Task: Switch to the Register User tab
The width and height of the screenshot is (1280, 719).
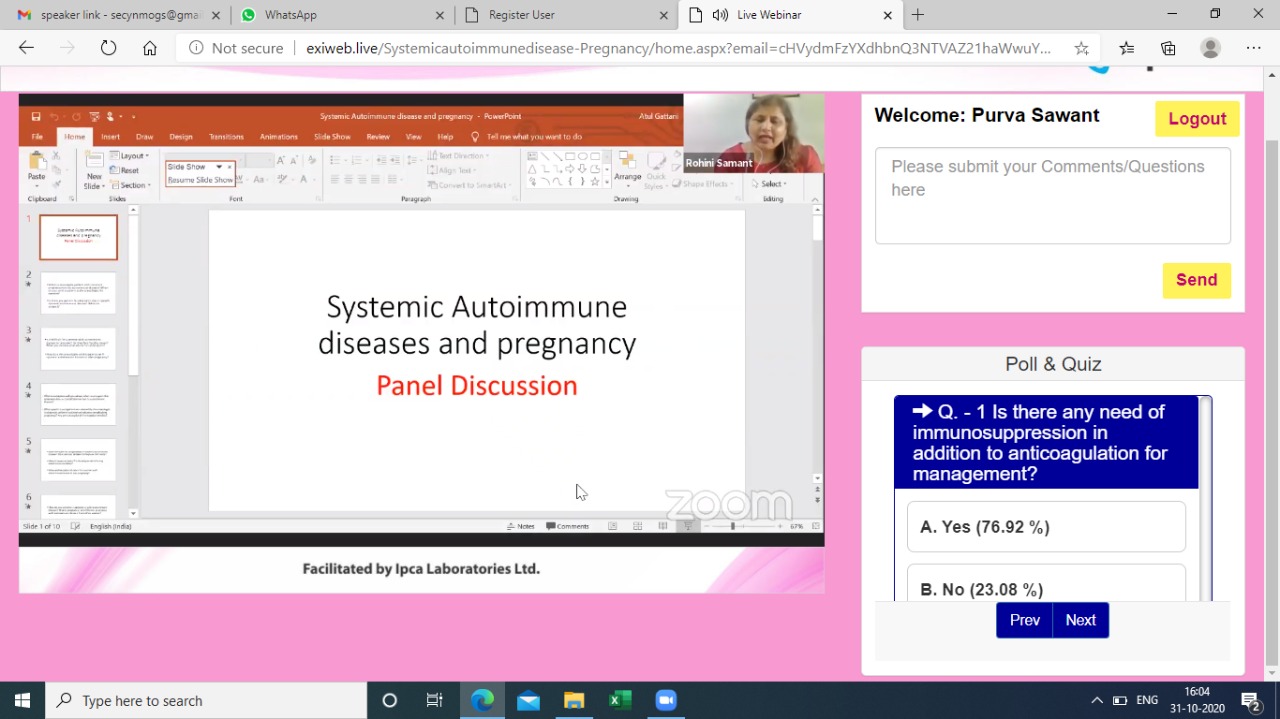Action: pos(565,15)
